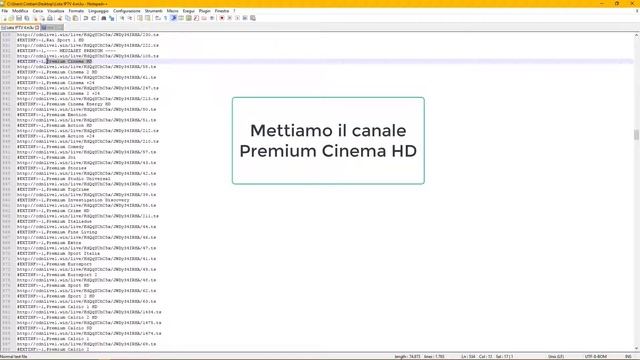Toggle the highlighted Indent Guide icon

173,18
